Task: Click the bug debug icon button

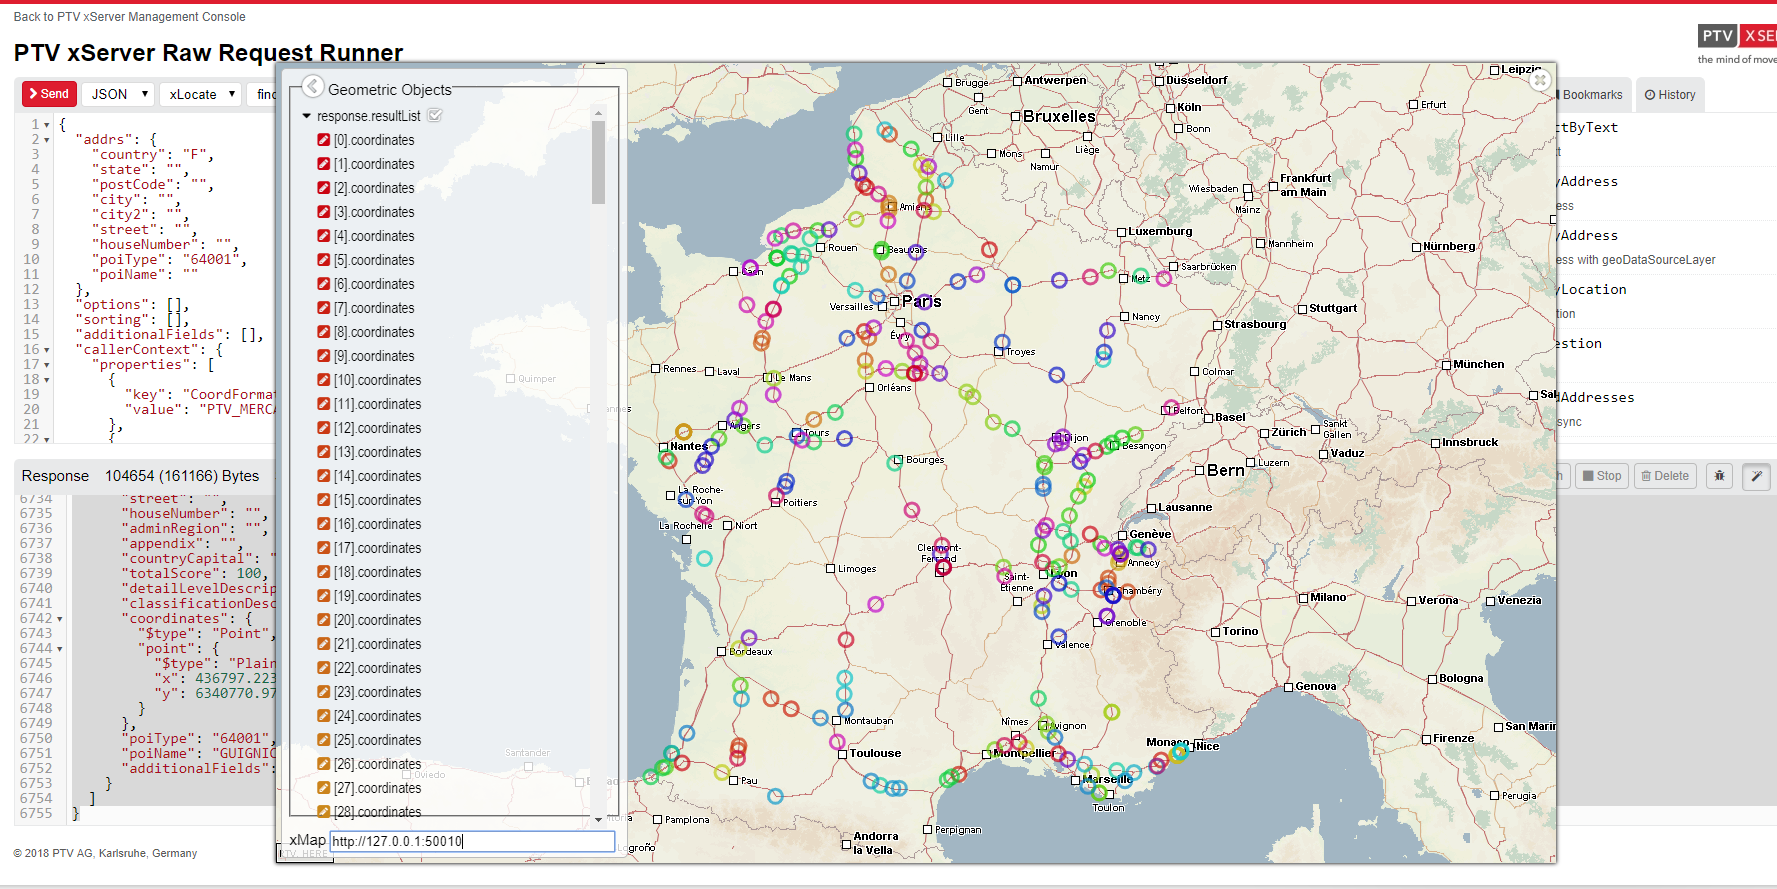Action: pyautogui.click(x=1719, y=476)
